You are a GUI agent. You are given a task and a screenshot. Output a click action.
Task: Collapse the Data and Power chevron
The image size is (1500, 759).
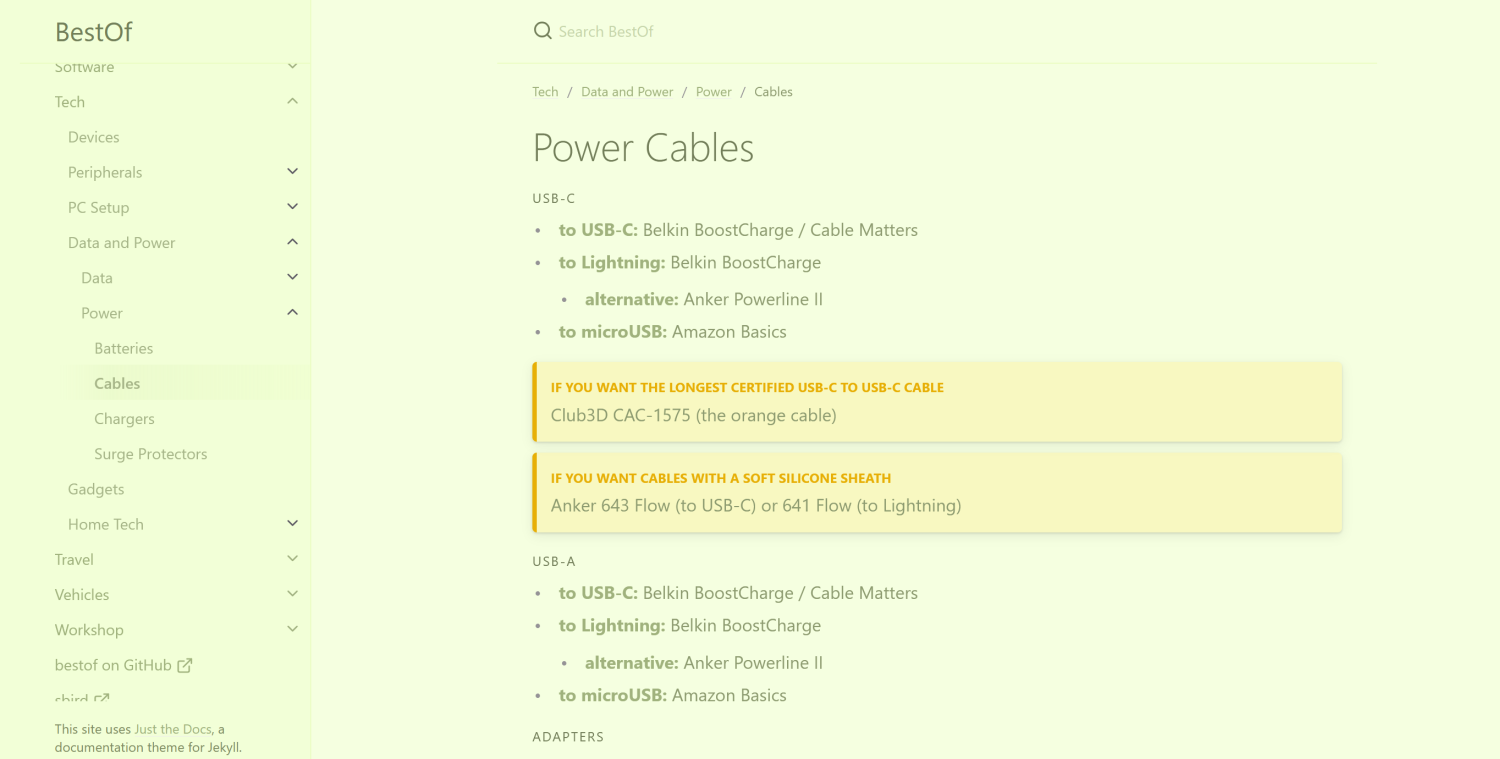point(292,242)
